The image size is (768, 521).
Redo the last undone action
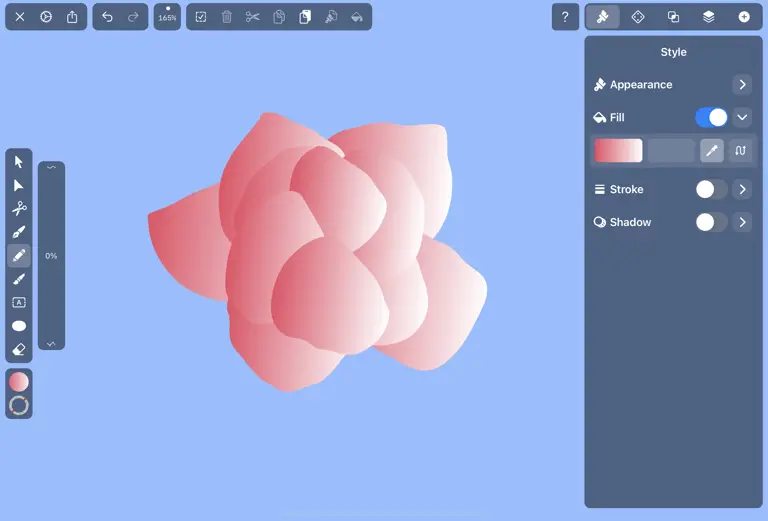[133, 17]
